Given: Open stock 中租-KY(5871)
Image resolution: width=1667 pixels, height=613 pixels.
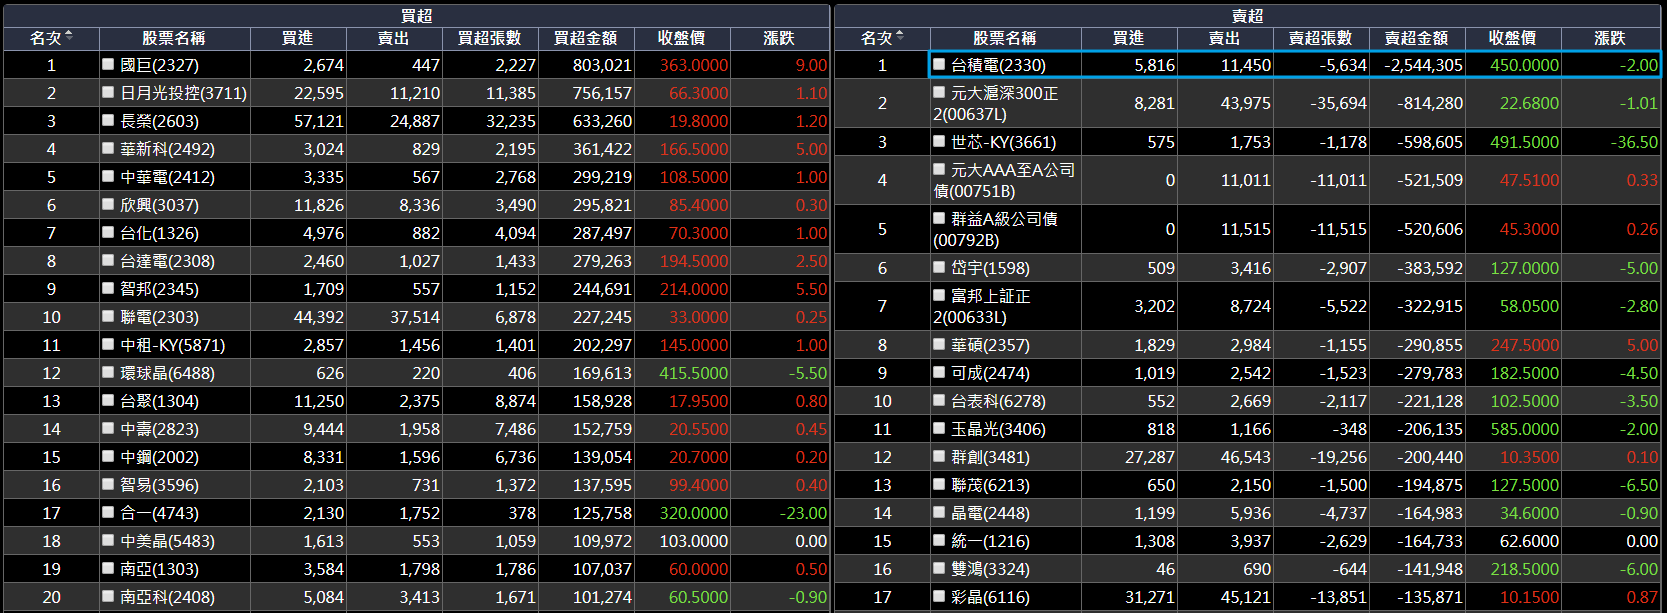Looking at the screenshot, I should (172, 345).
